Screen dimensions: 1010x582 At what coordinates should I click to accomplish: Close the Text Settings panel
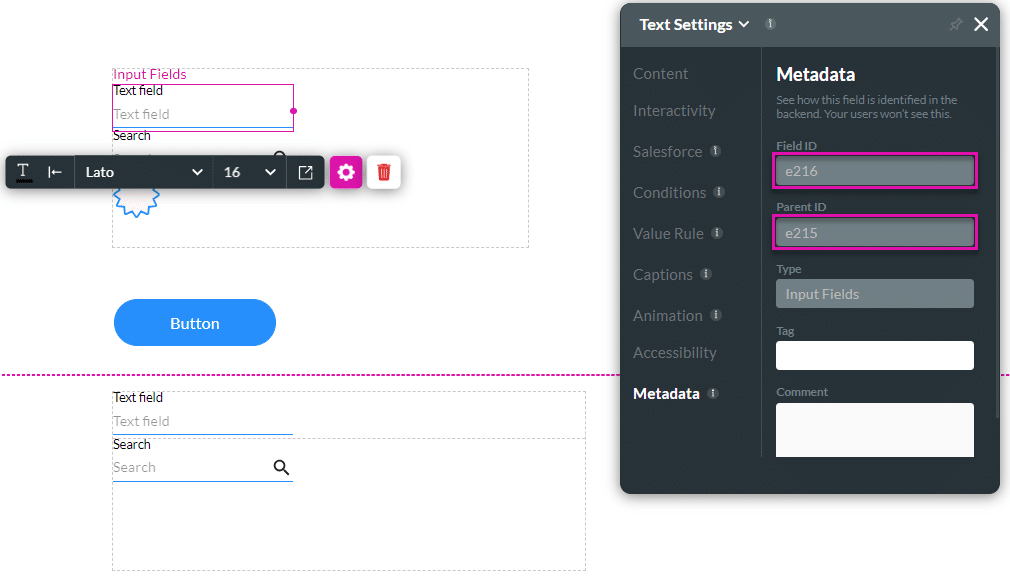tap(981, 25)
